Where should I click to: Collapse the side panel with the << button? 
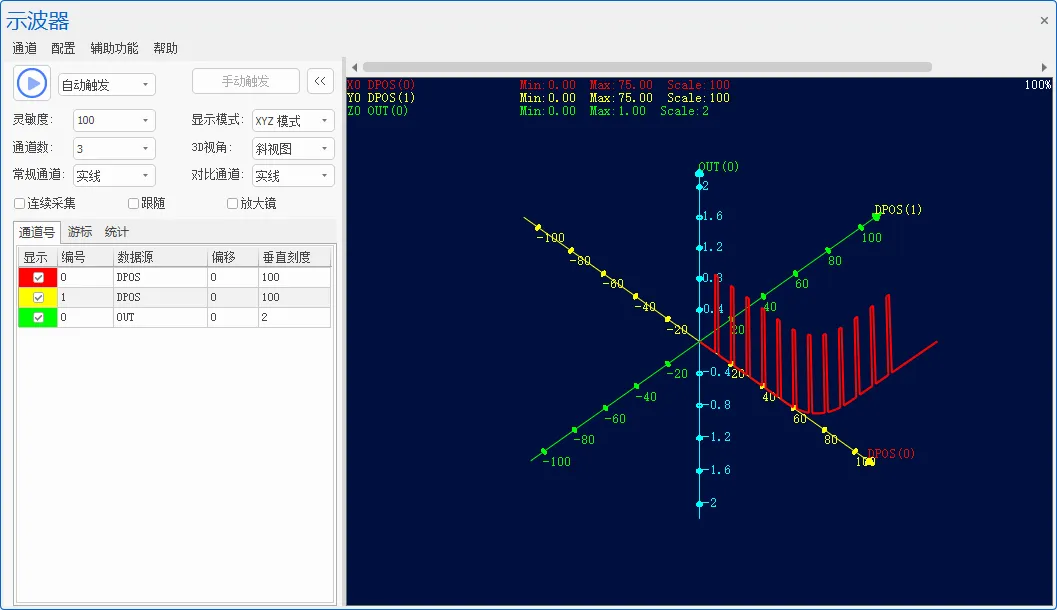tap(320, 82)
